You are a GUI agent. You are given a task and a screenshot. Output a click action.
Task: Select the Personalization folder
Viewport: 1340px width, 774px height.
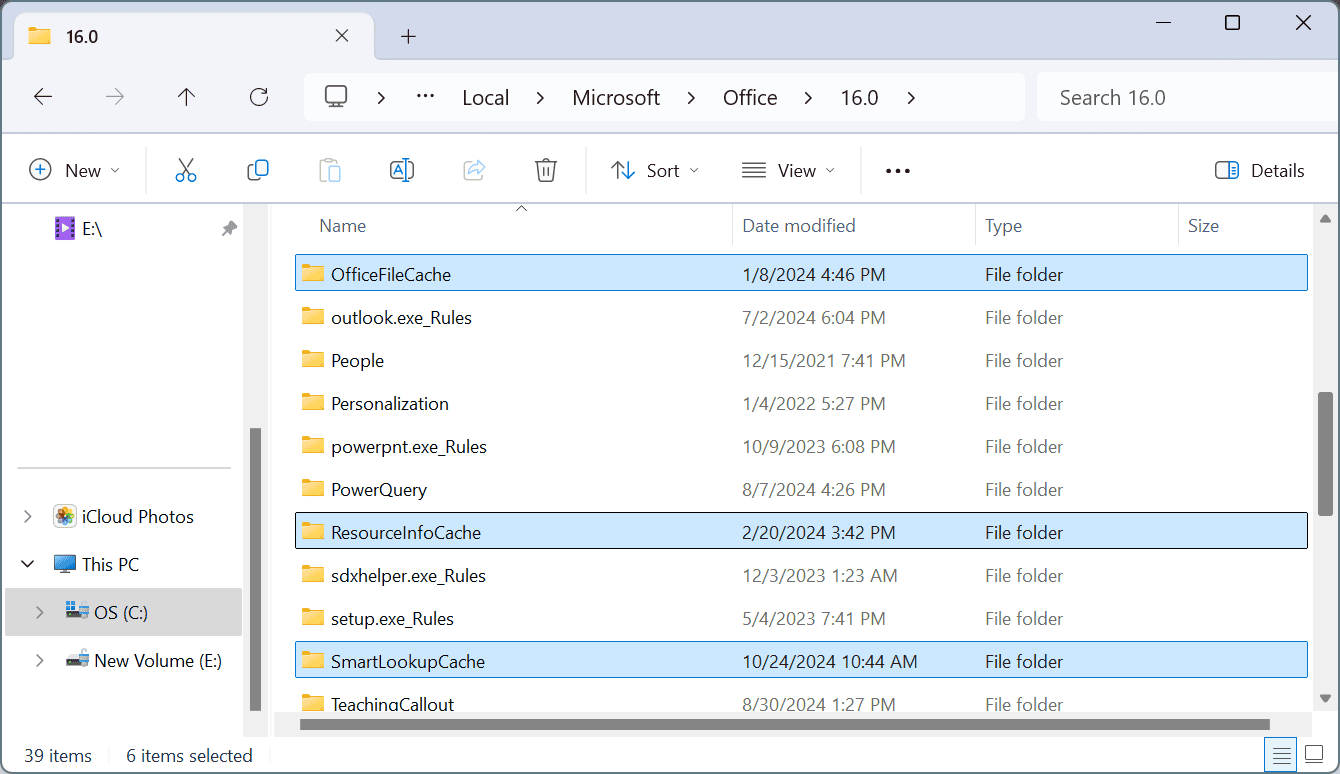(x=802, y=403)
